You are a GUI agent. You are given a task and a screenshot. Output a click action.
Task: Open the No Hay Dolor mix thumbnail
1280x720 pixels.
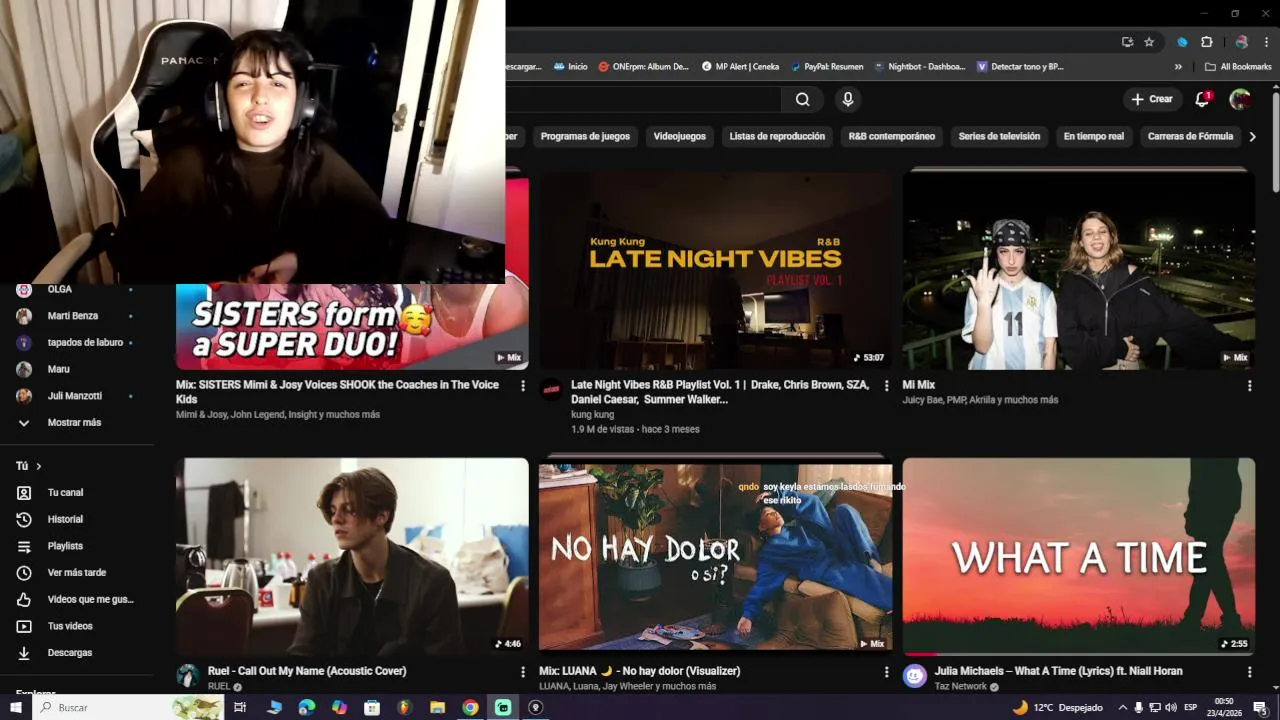[x=715, y=556]
